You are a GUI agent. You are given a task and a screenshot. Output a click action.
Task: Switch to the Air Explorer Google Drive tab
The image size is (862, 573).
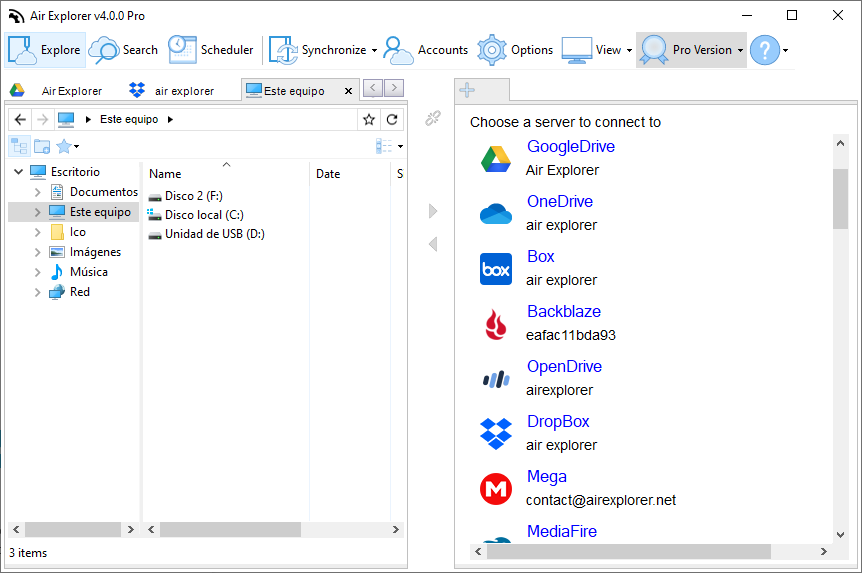click(x=57, y=91)
